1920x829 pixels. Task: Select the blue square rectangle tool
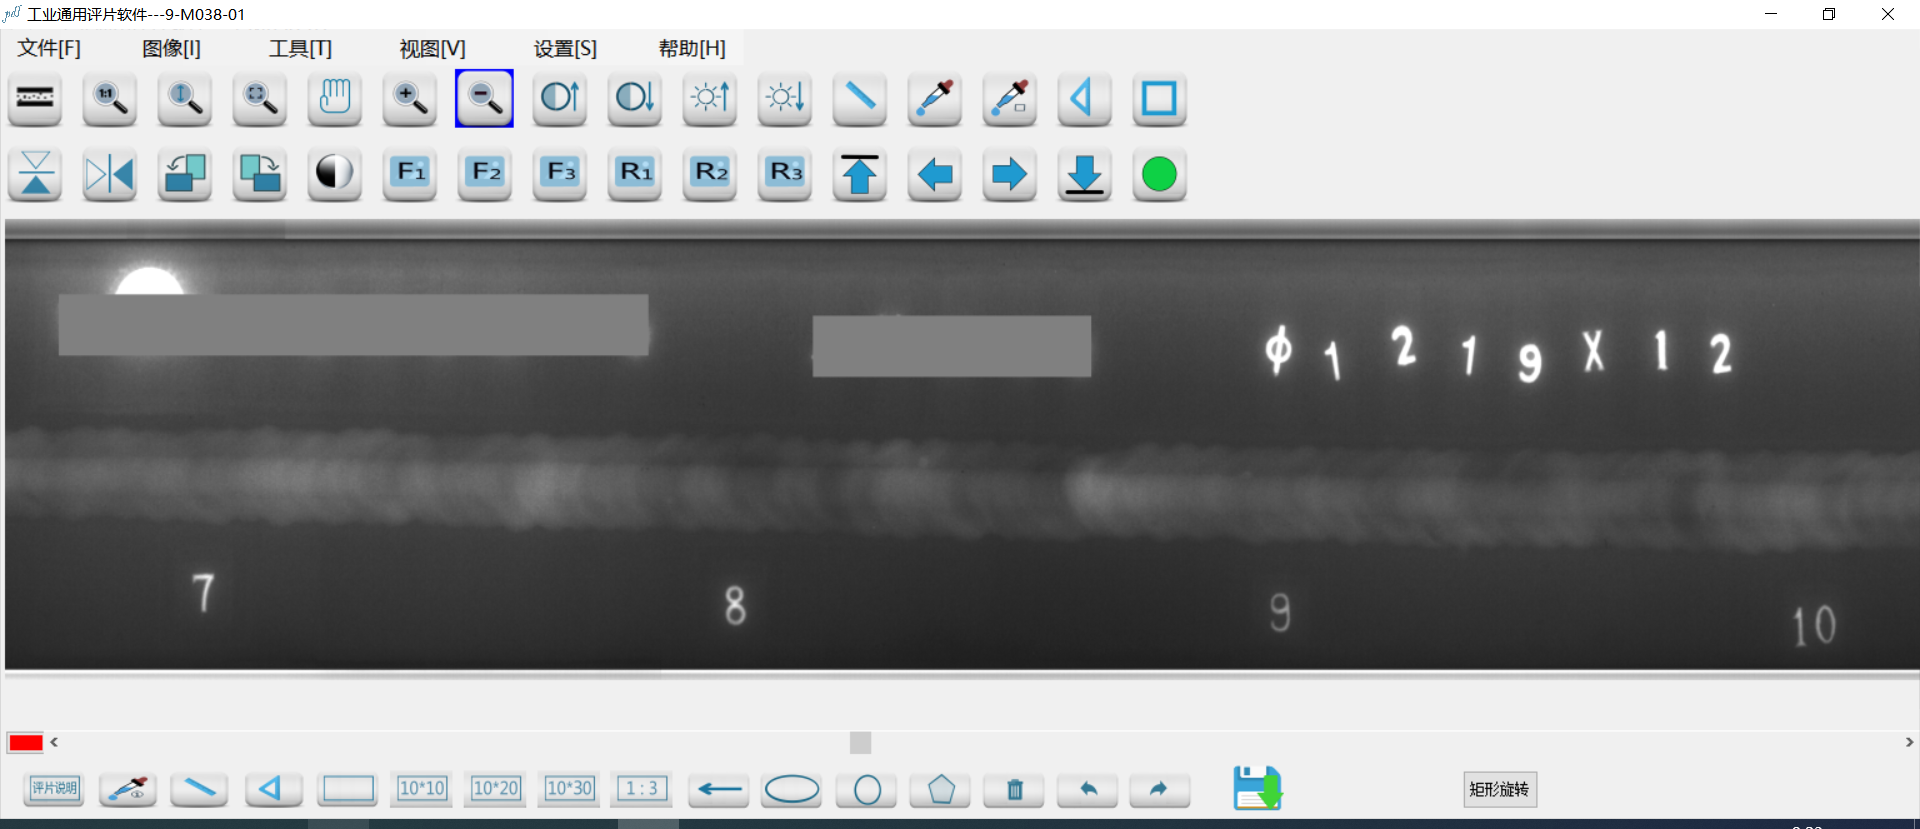tap(1159, 98)
